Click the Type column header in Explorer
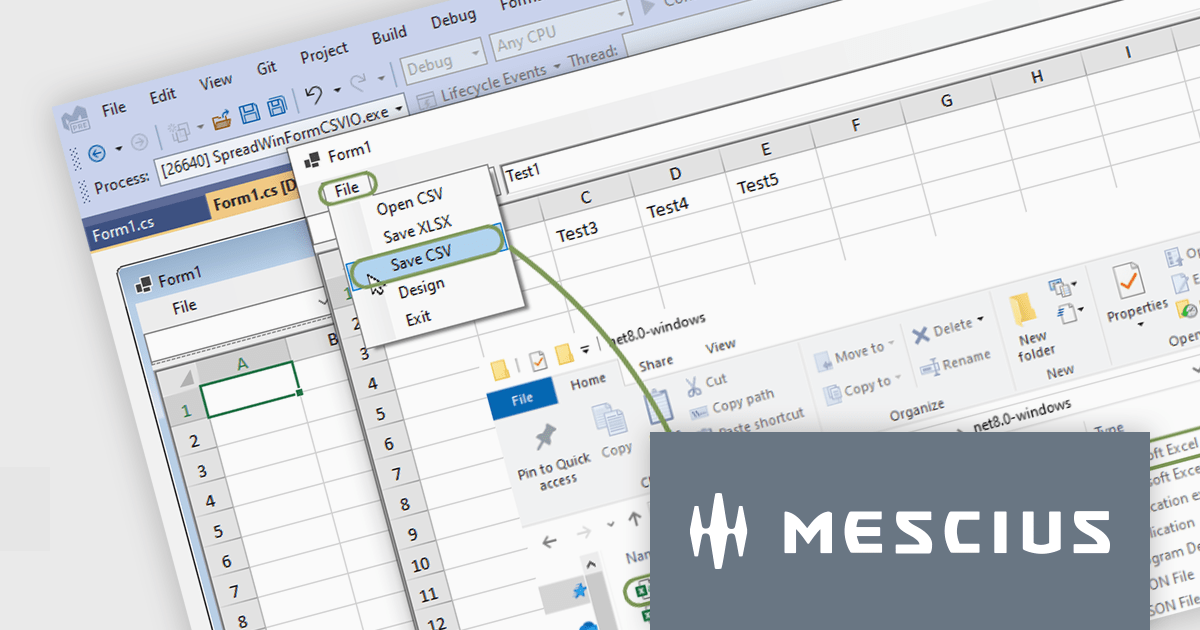 (1109, 428)
